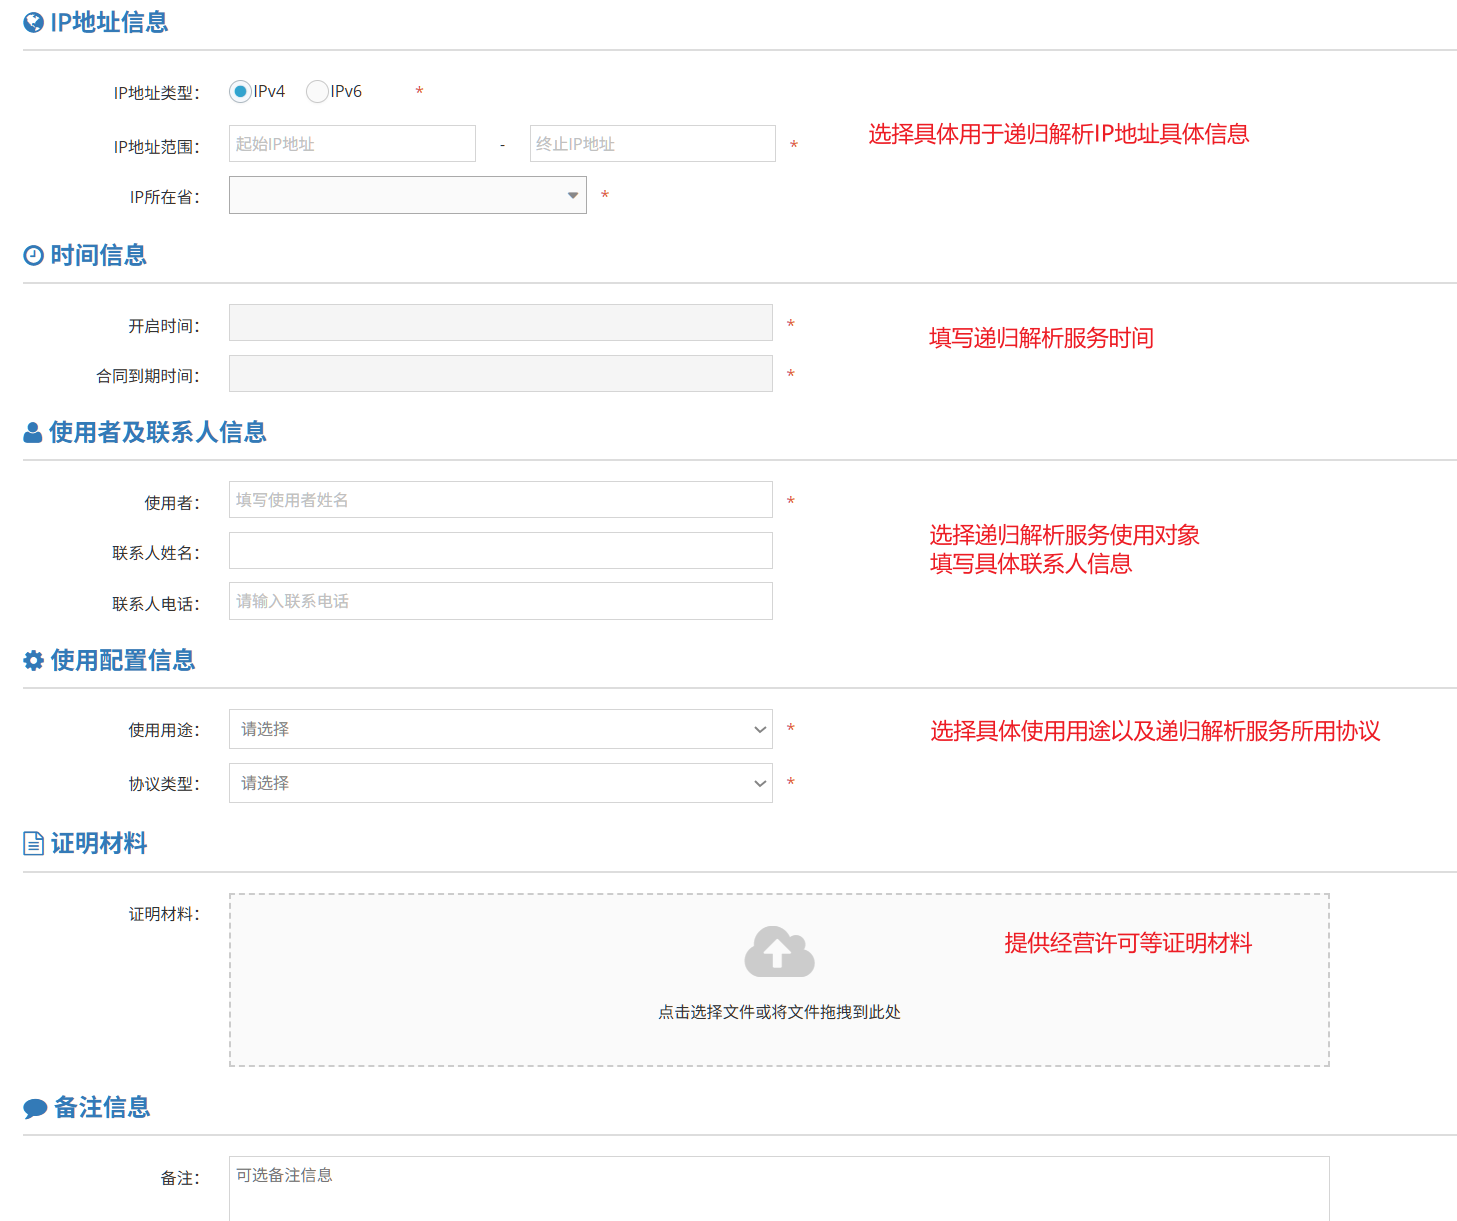Expand the 协议类型 dropdown
Viewport: 1457px width, 1221px height.
pos(500,783)
